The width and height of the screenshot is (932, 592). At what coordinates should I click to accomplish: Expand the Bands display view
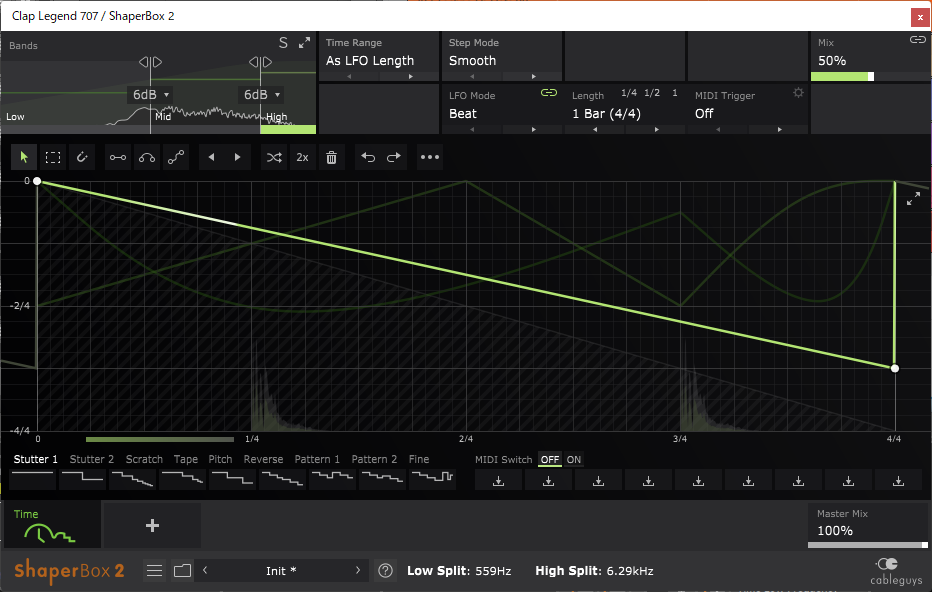(304, 43)
